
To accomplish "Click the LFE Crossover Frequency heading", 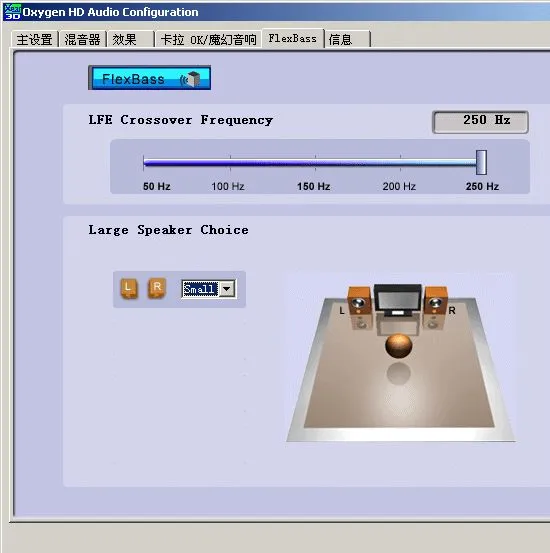I will [x=181, y=120].
